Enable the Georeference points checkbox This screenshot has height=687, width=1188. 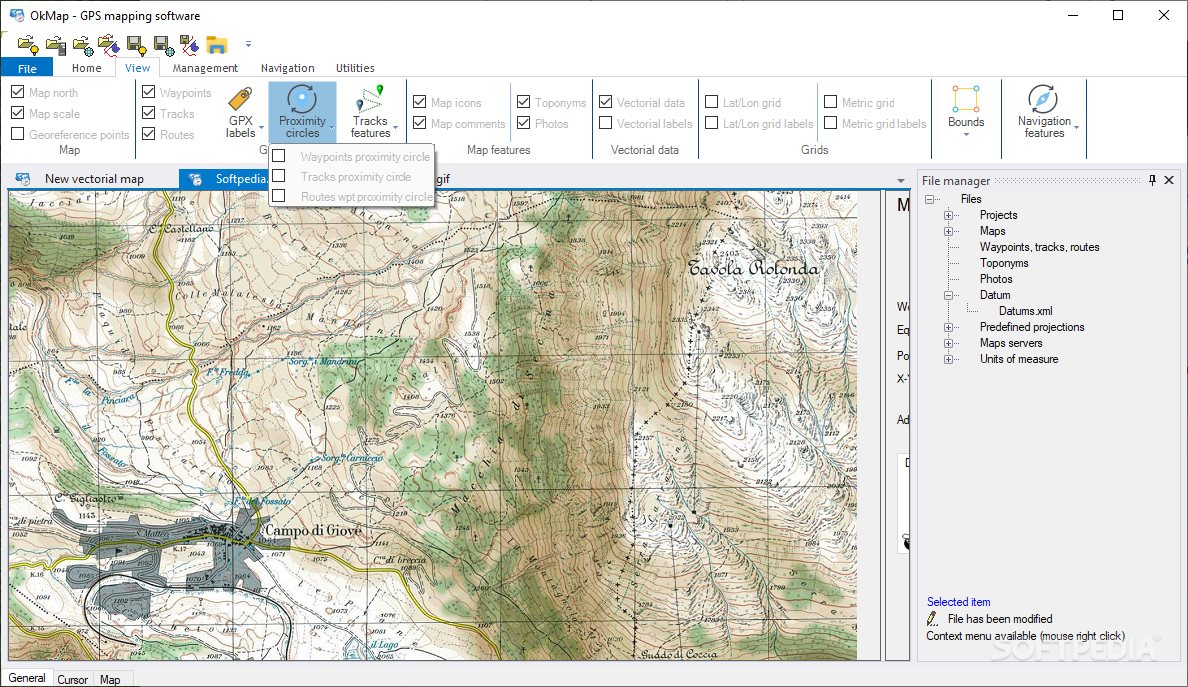click(x=17, y=134)
